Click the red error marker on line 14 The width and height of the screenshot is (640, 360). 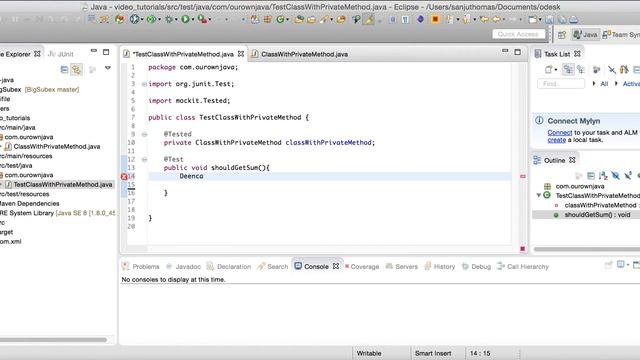pos(124,176)
